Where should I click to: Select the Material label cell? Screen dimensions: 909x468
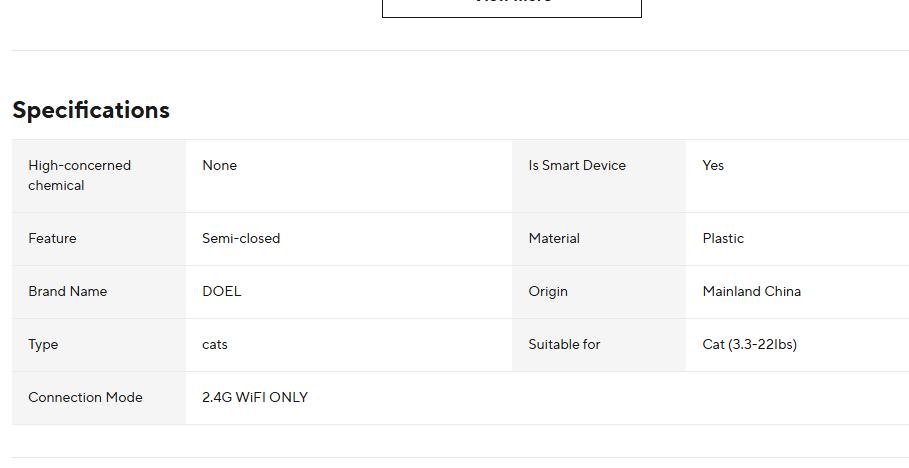pos(554,238)
